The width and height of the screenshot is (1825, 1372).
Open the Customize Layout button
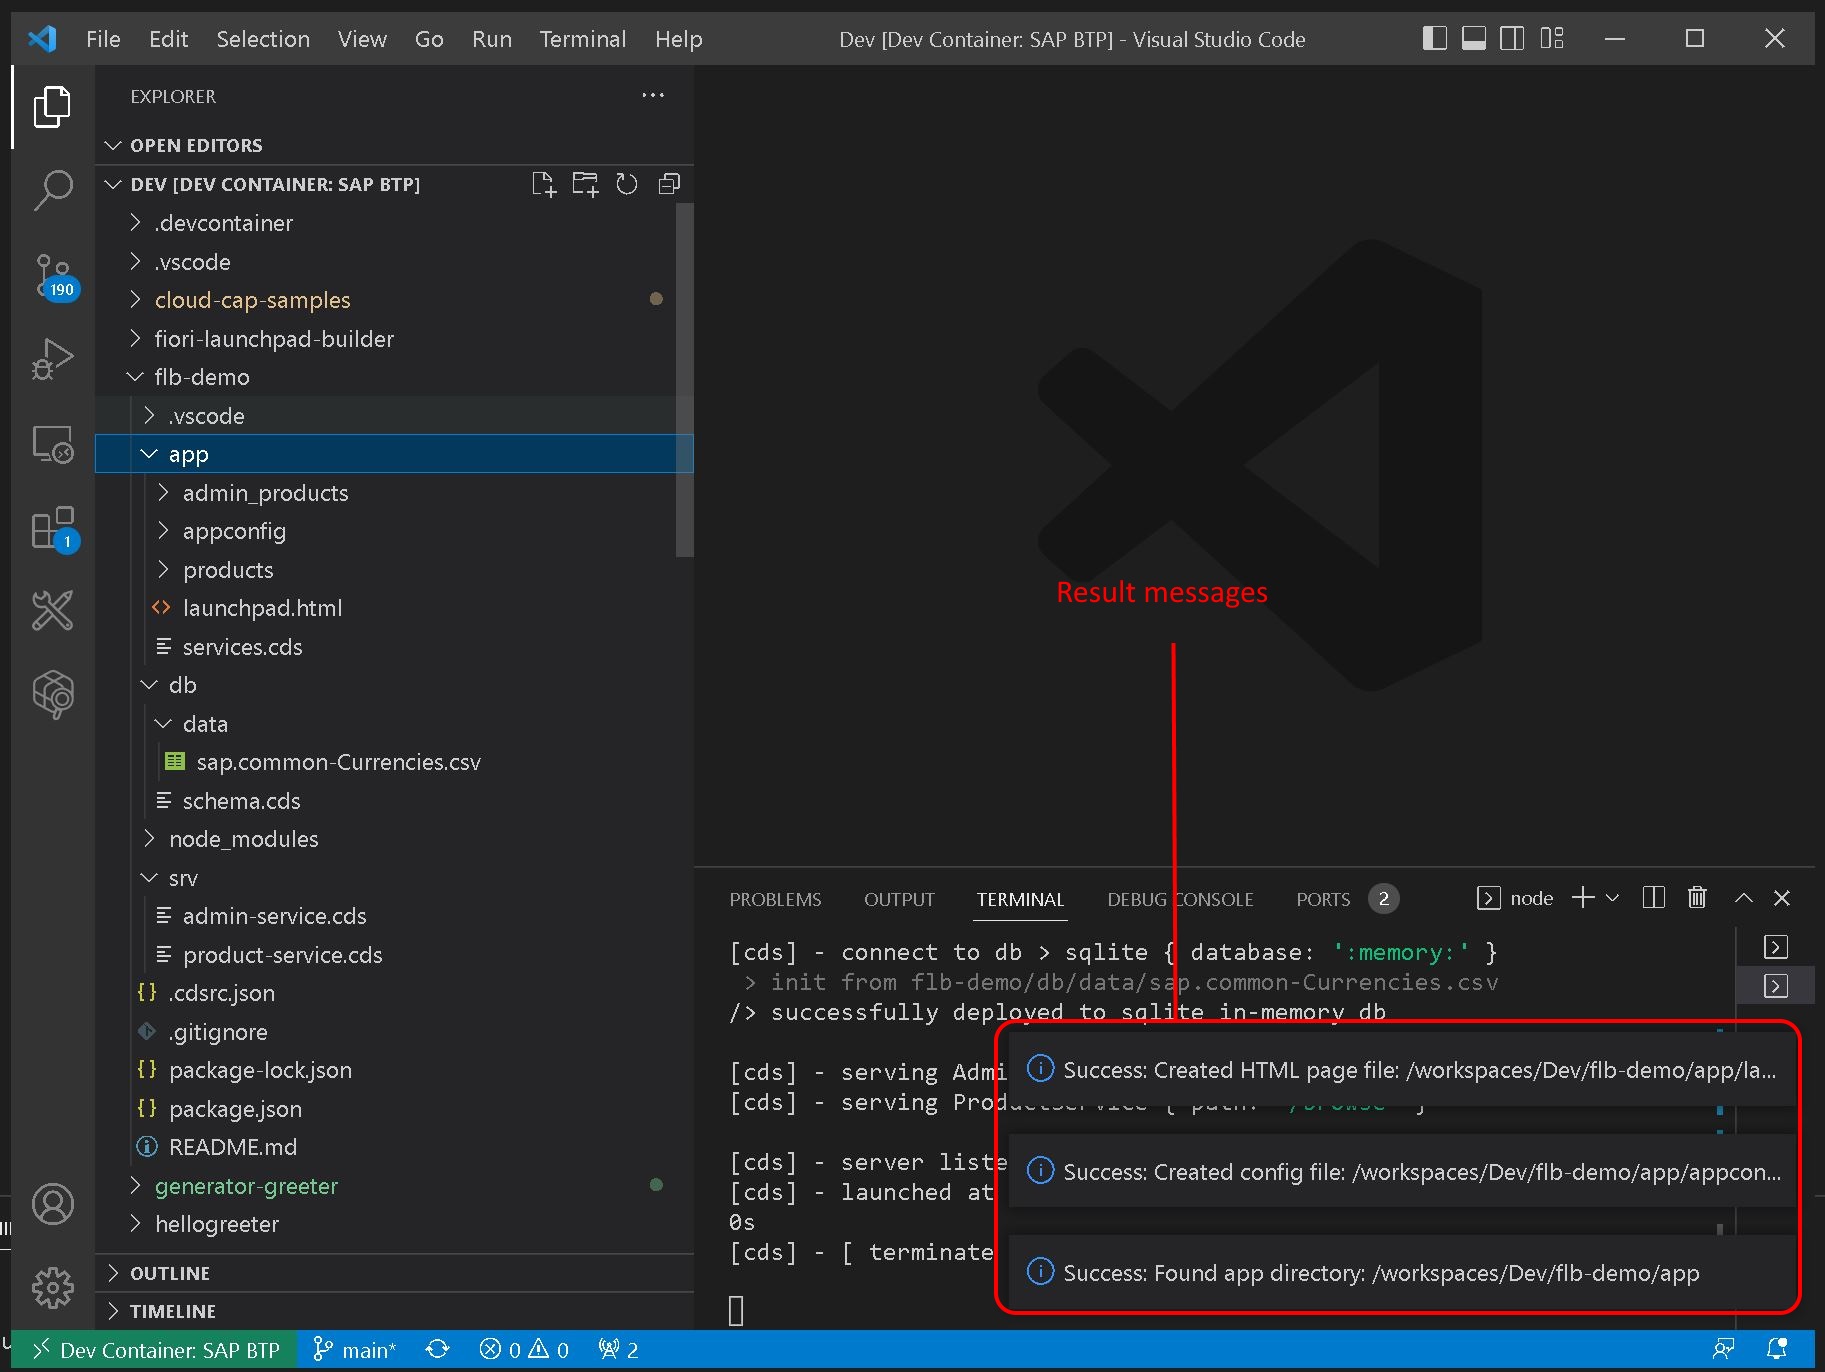click(x=1552, y=39)
